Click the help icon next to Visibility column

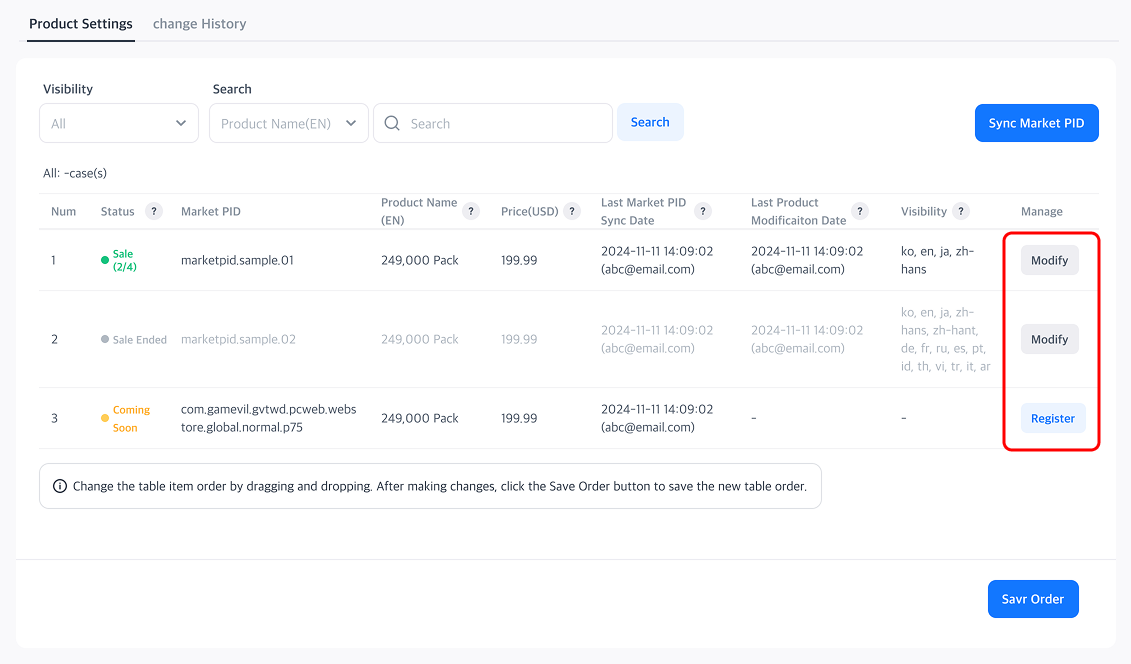click(961, 211)
